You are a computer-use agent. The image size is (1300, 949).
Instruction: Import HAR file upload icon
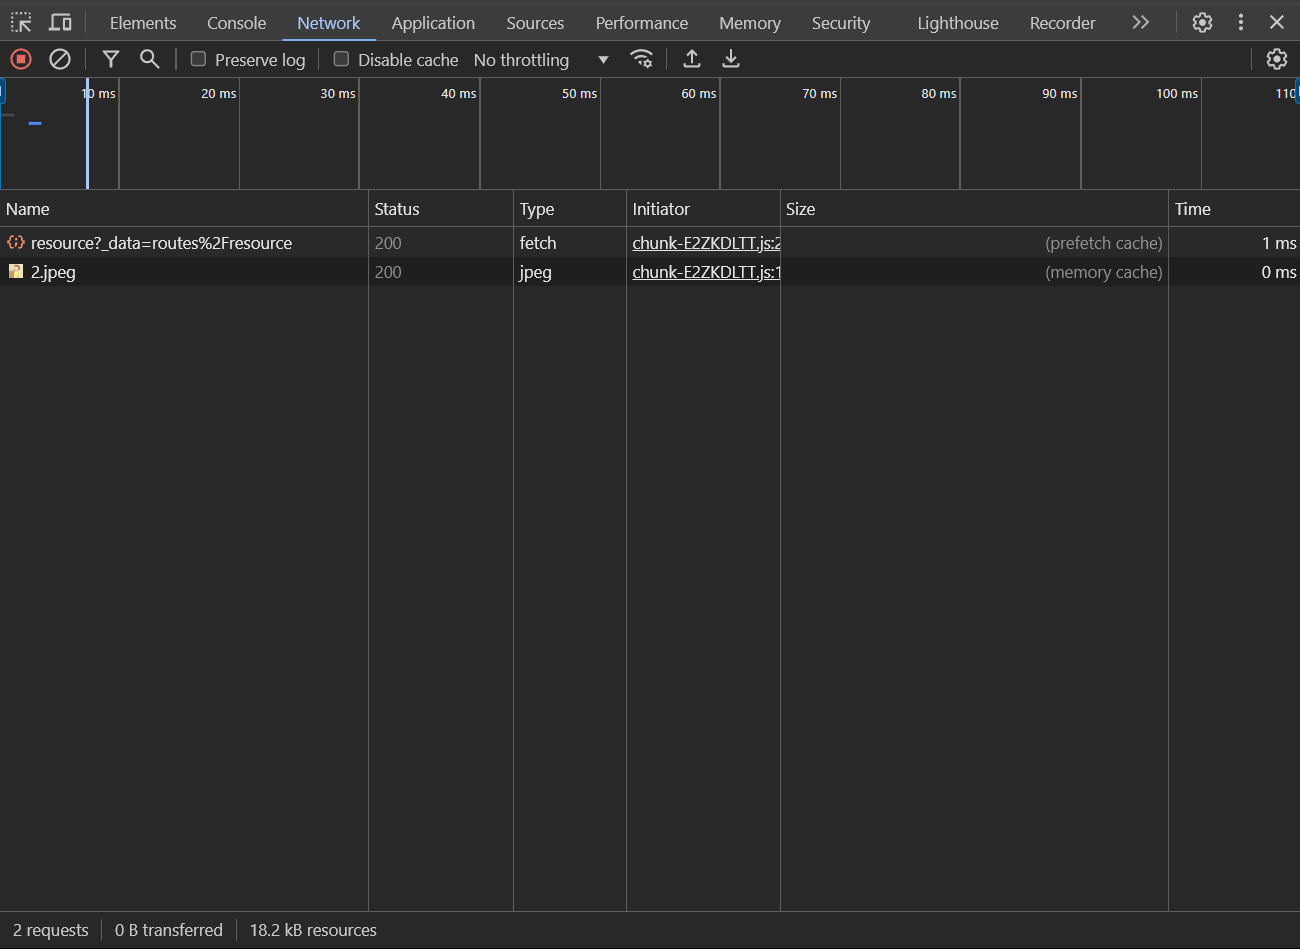(692, 59)
